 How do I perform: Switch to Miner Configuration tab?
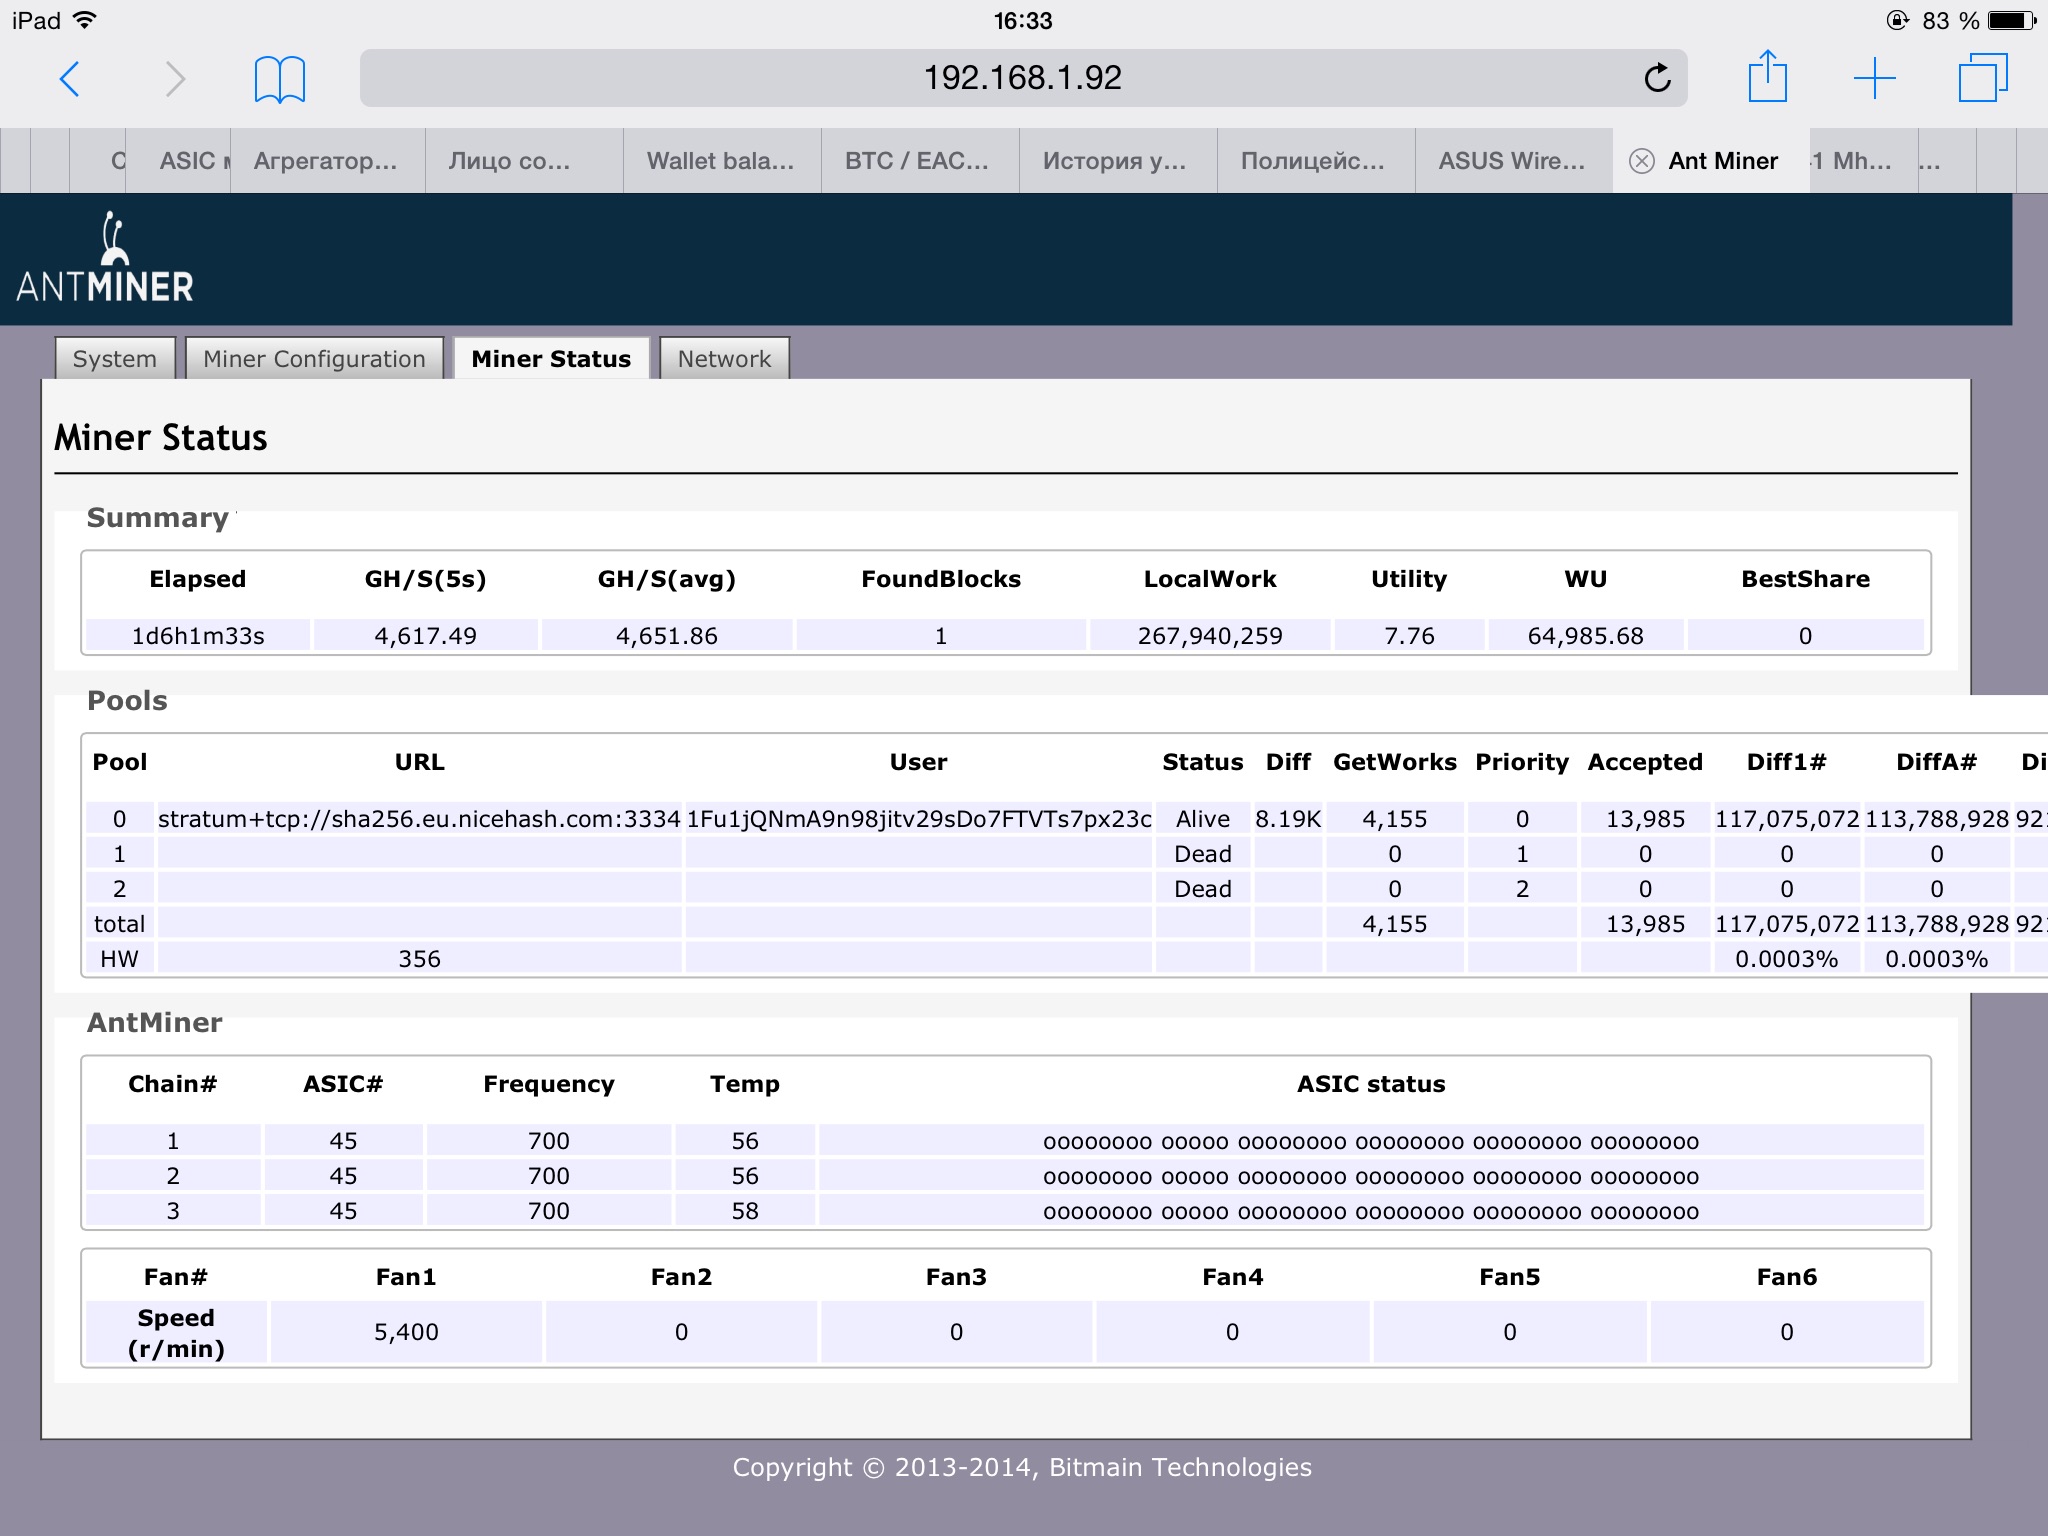(x=314, y=359)
